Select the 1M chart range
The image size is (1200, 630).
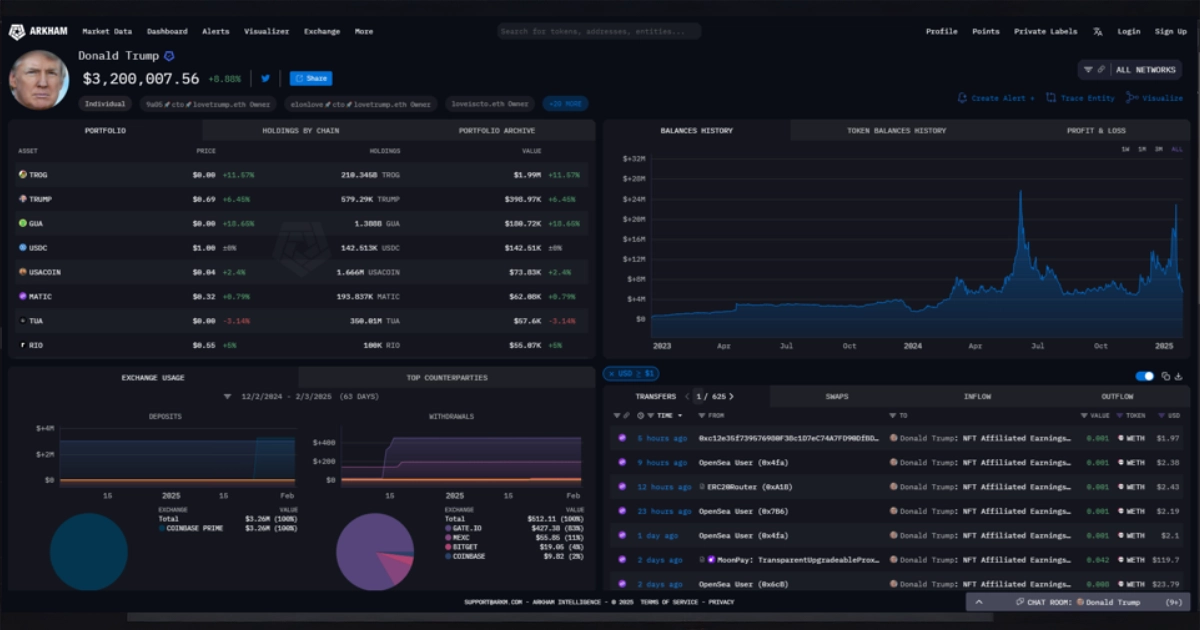tap(1142, 149)
